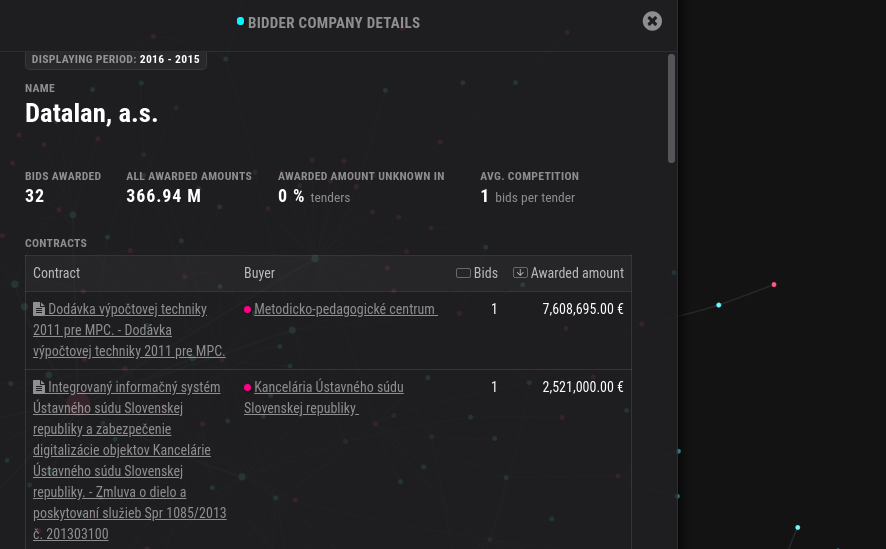Click the 7,608,695.00 € awarded amount cell
Image resolution: width=886 pixels, height=549 pixels.
click(x=583, y=309)
